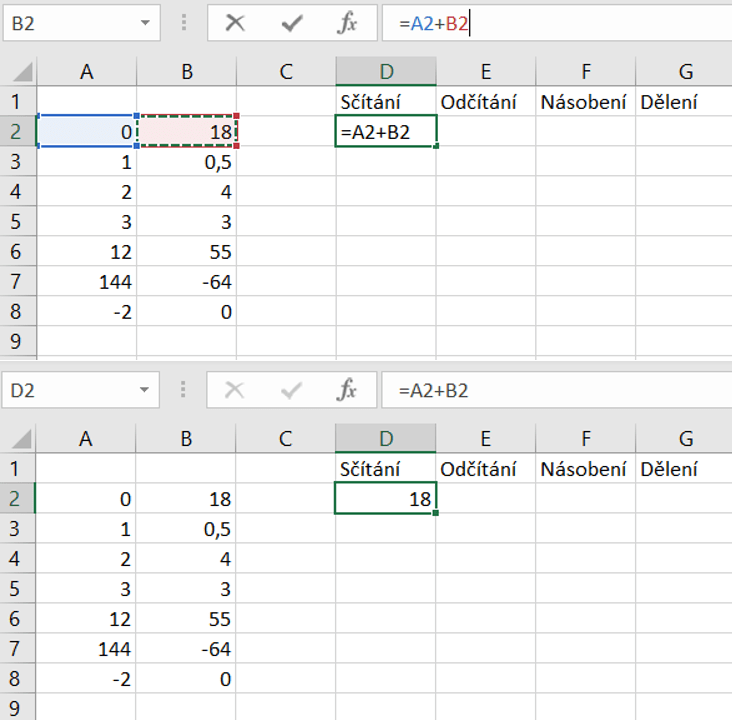This screenshot has height=720, width=732.
Task: Click the fx icon beside the D2 name box
Action: 347,390
